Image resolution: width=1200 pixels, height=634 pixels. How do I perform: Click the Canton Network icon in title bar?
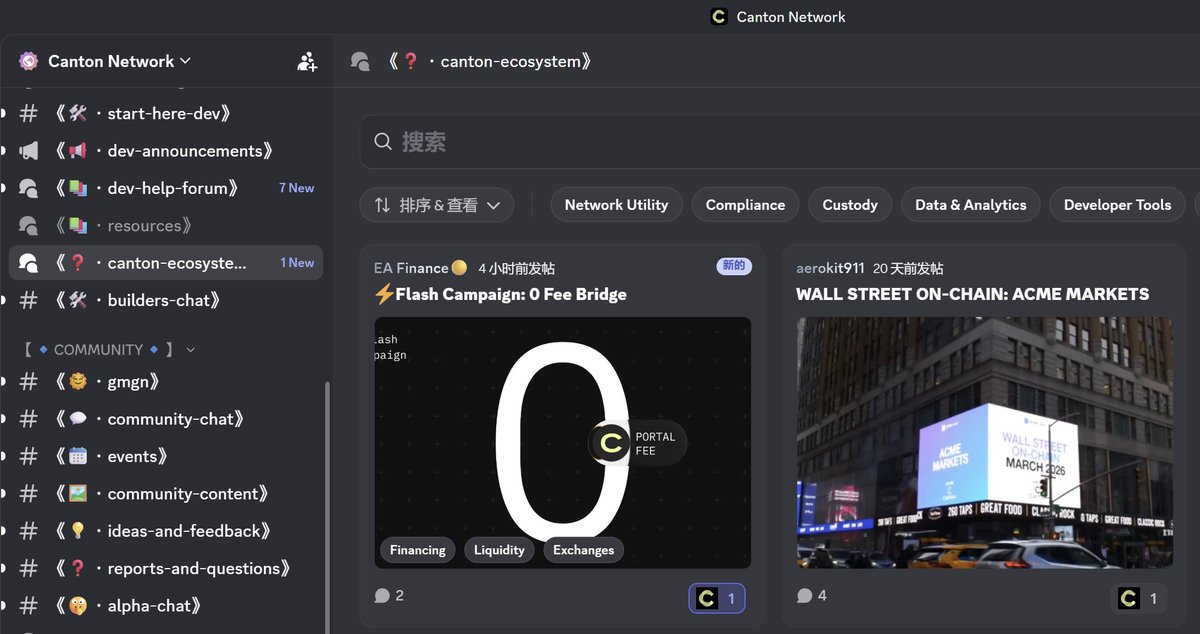[718, 17]
